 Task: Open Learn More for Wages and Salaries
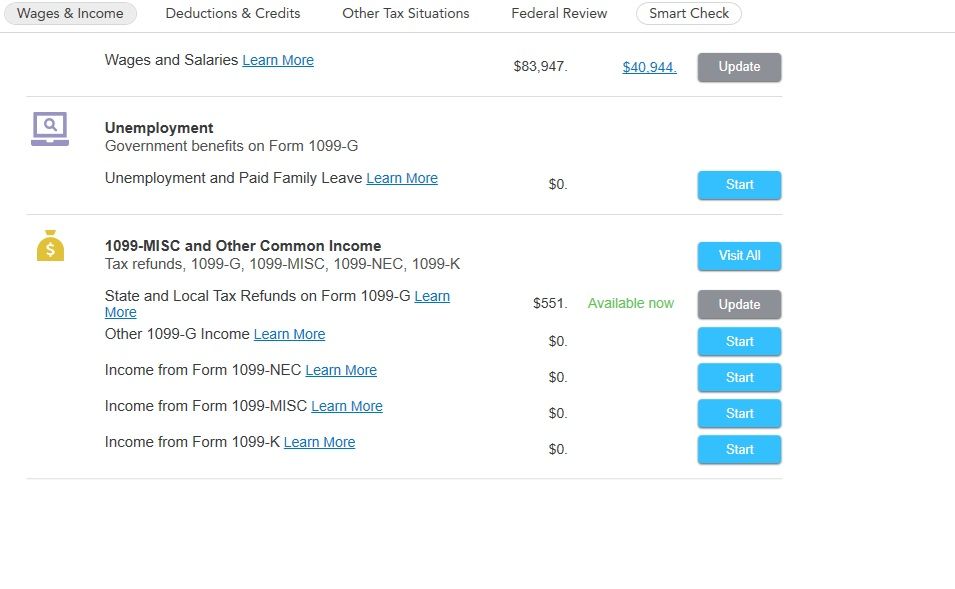click(278, 61)
